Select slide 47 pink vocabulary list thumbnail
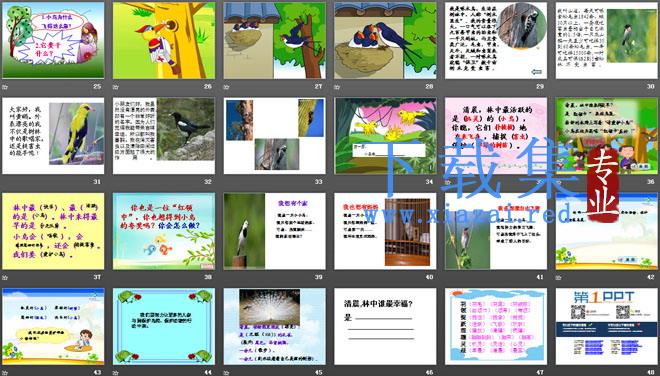The width and height of the screenshot is (660, 376). coord(496,326)
